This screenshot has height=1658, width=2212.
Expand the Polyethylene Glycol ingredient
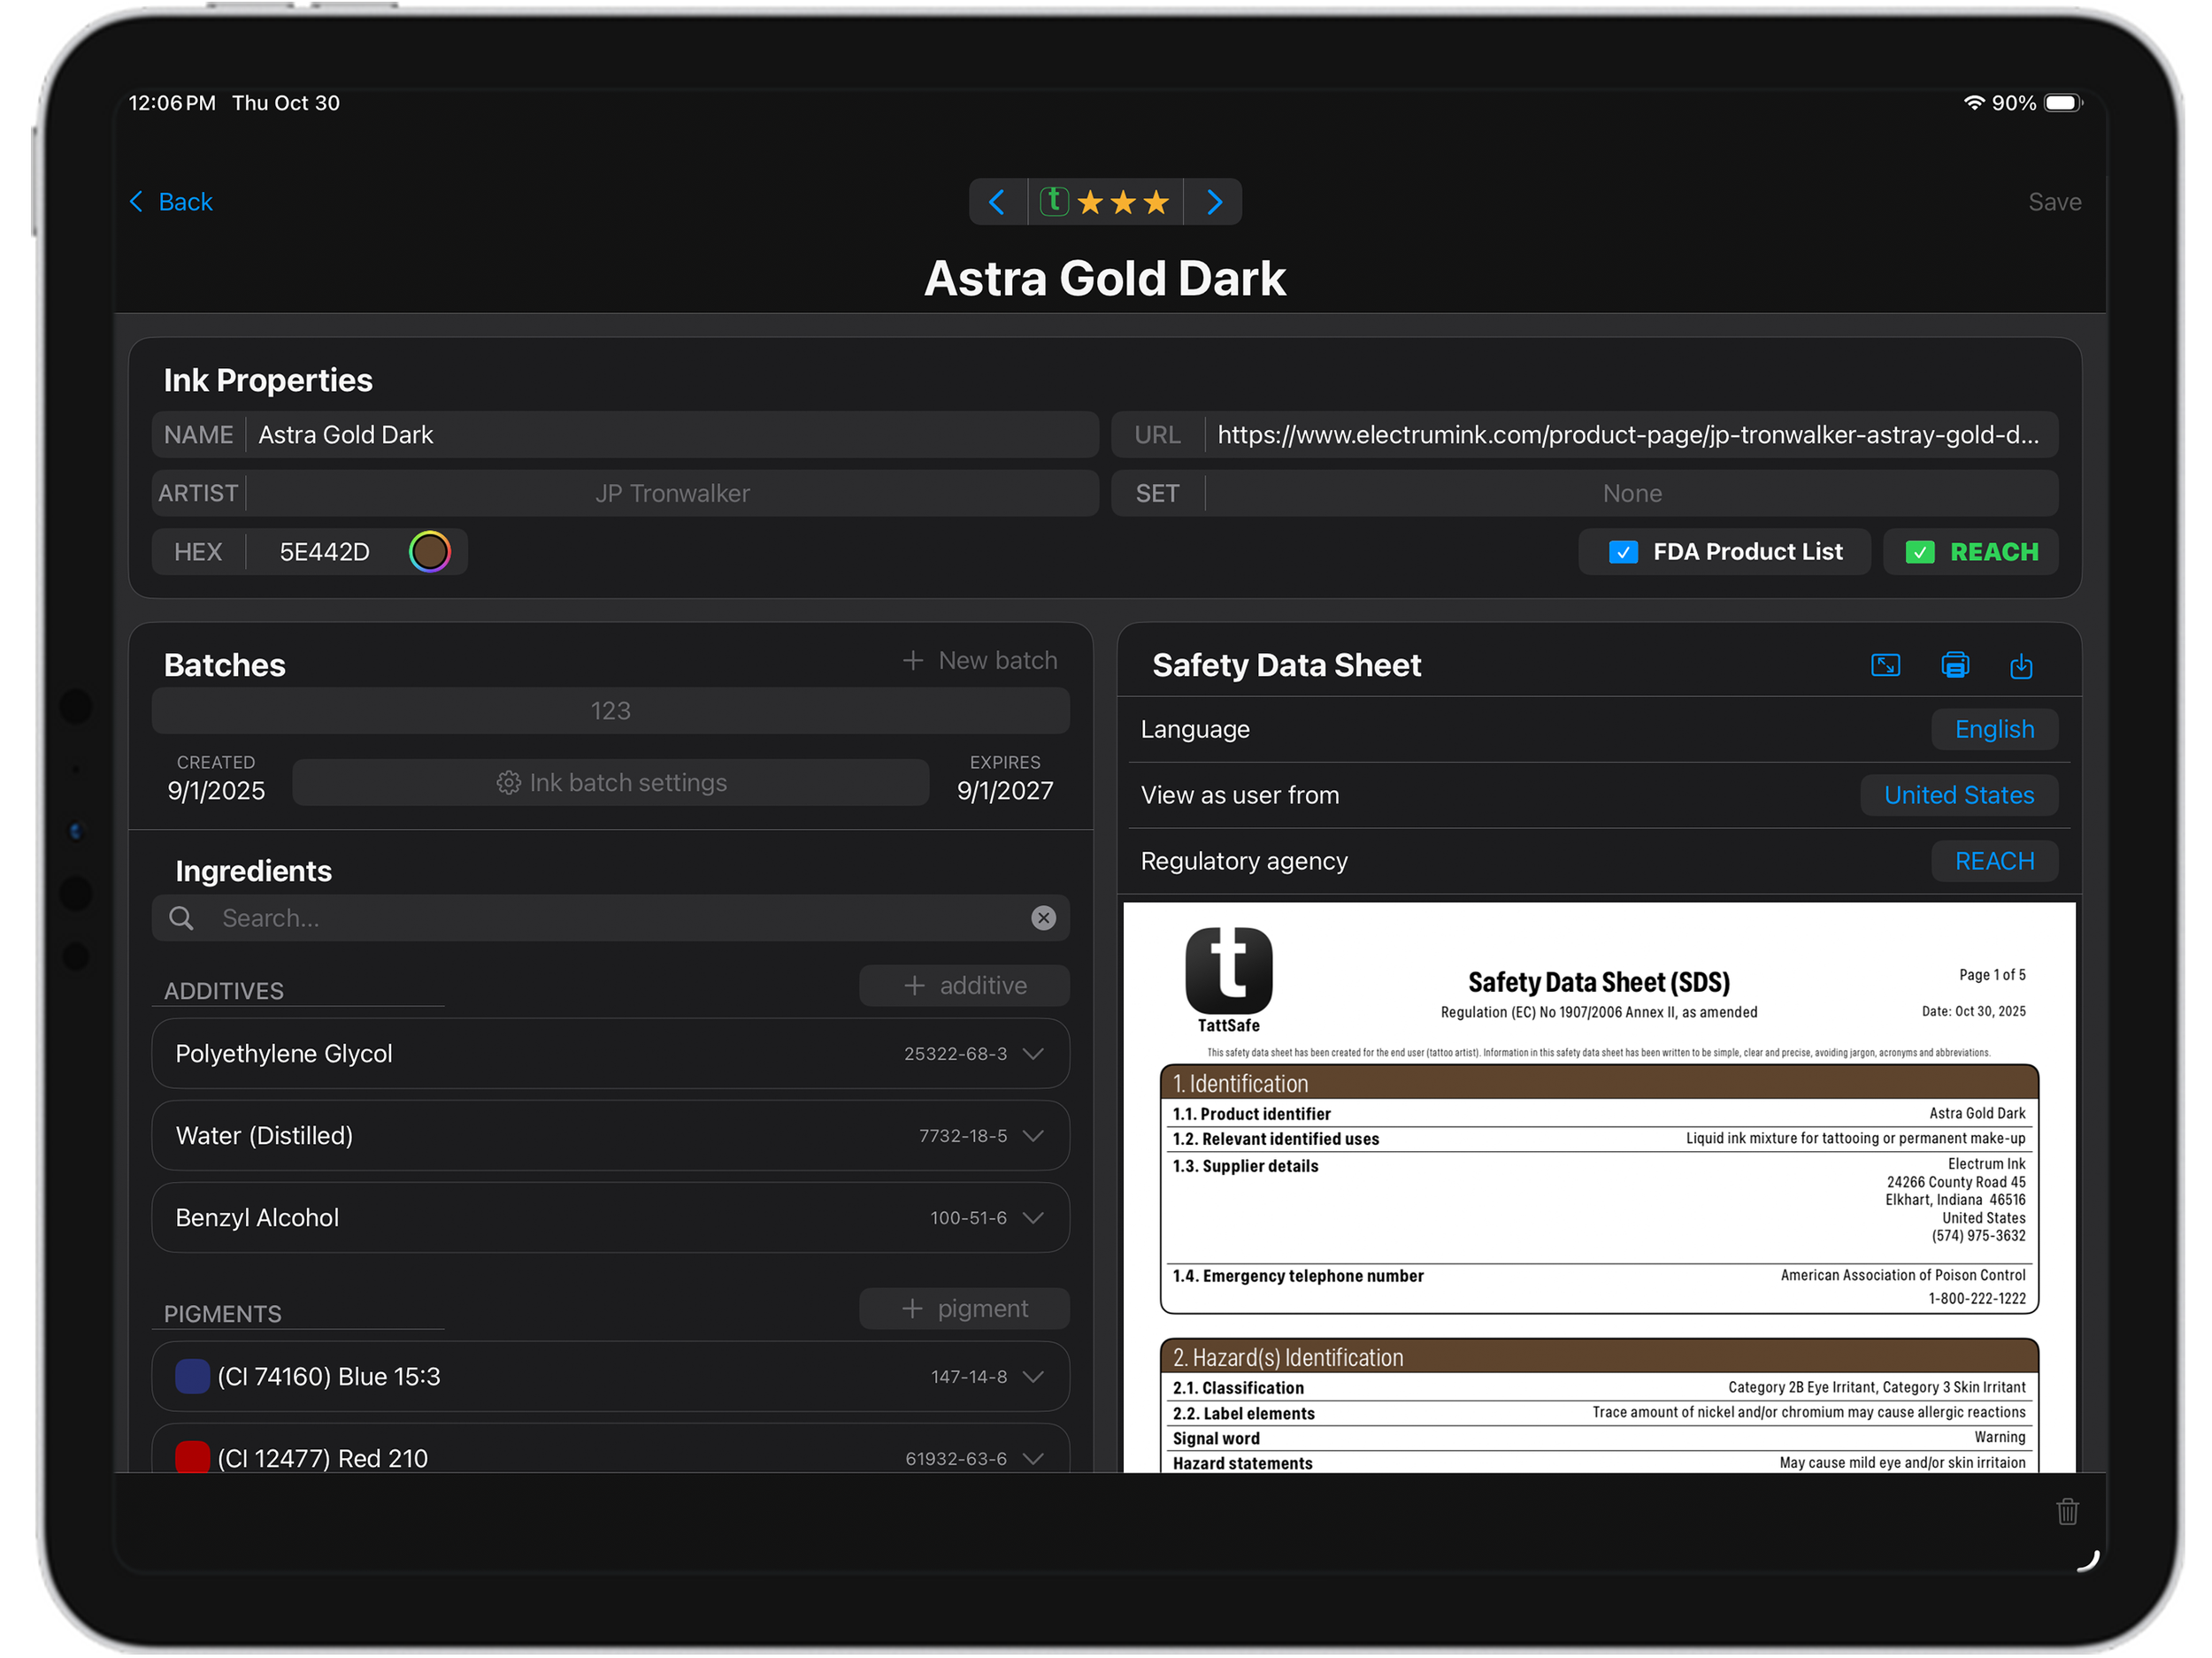1034,1054
